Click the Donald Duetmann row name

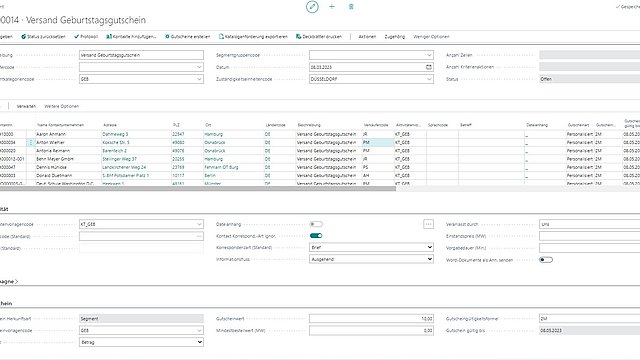tap(54, 175)
